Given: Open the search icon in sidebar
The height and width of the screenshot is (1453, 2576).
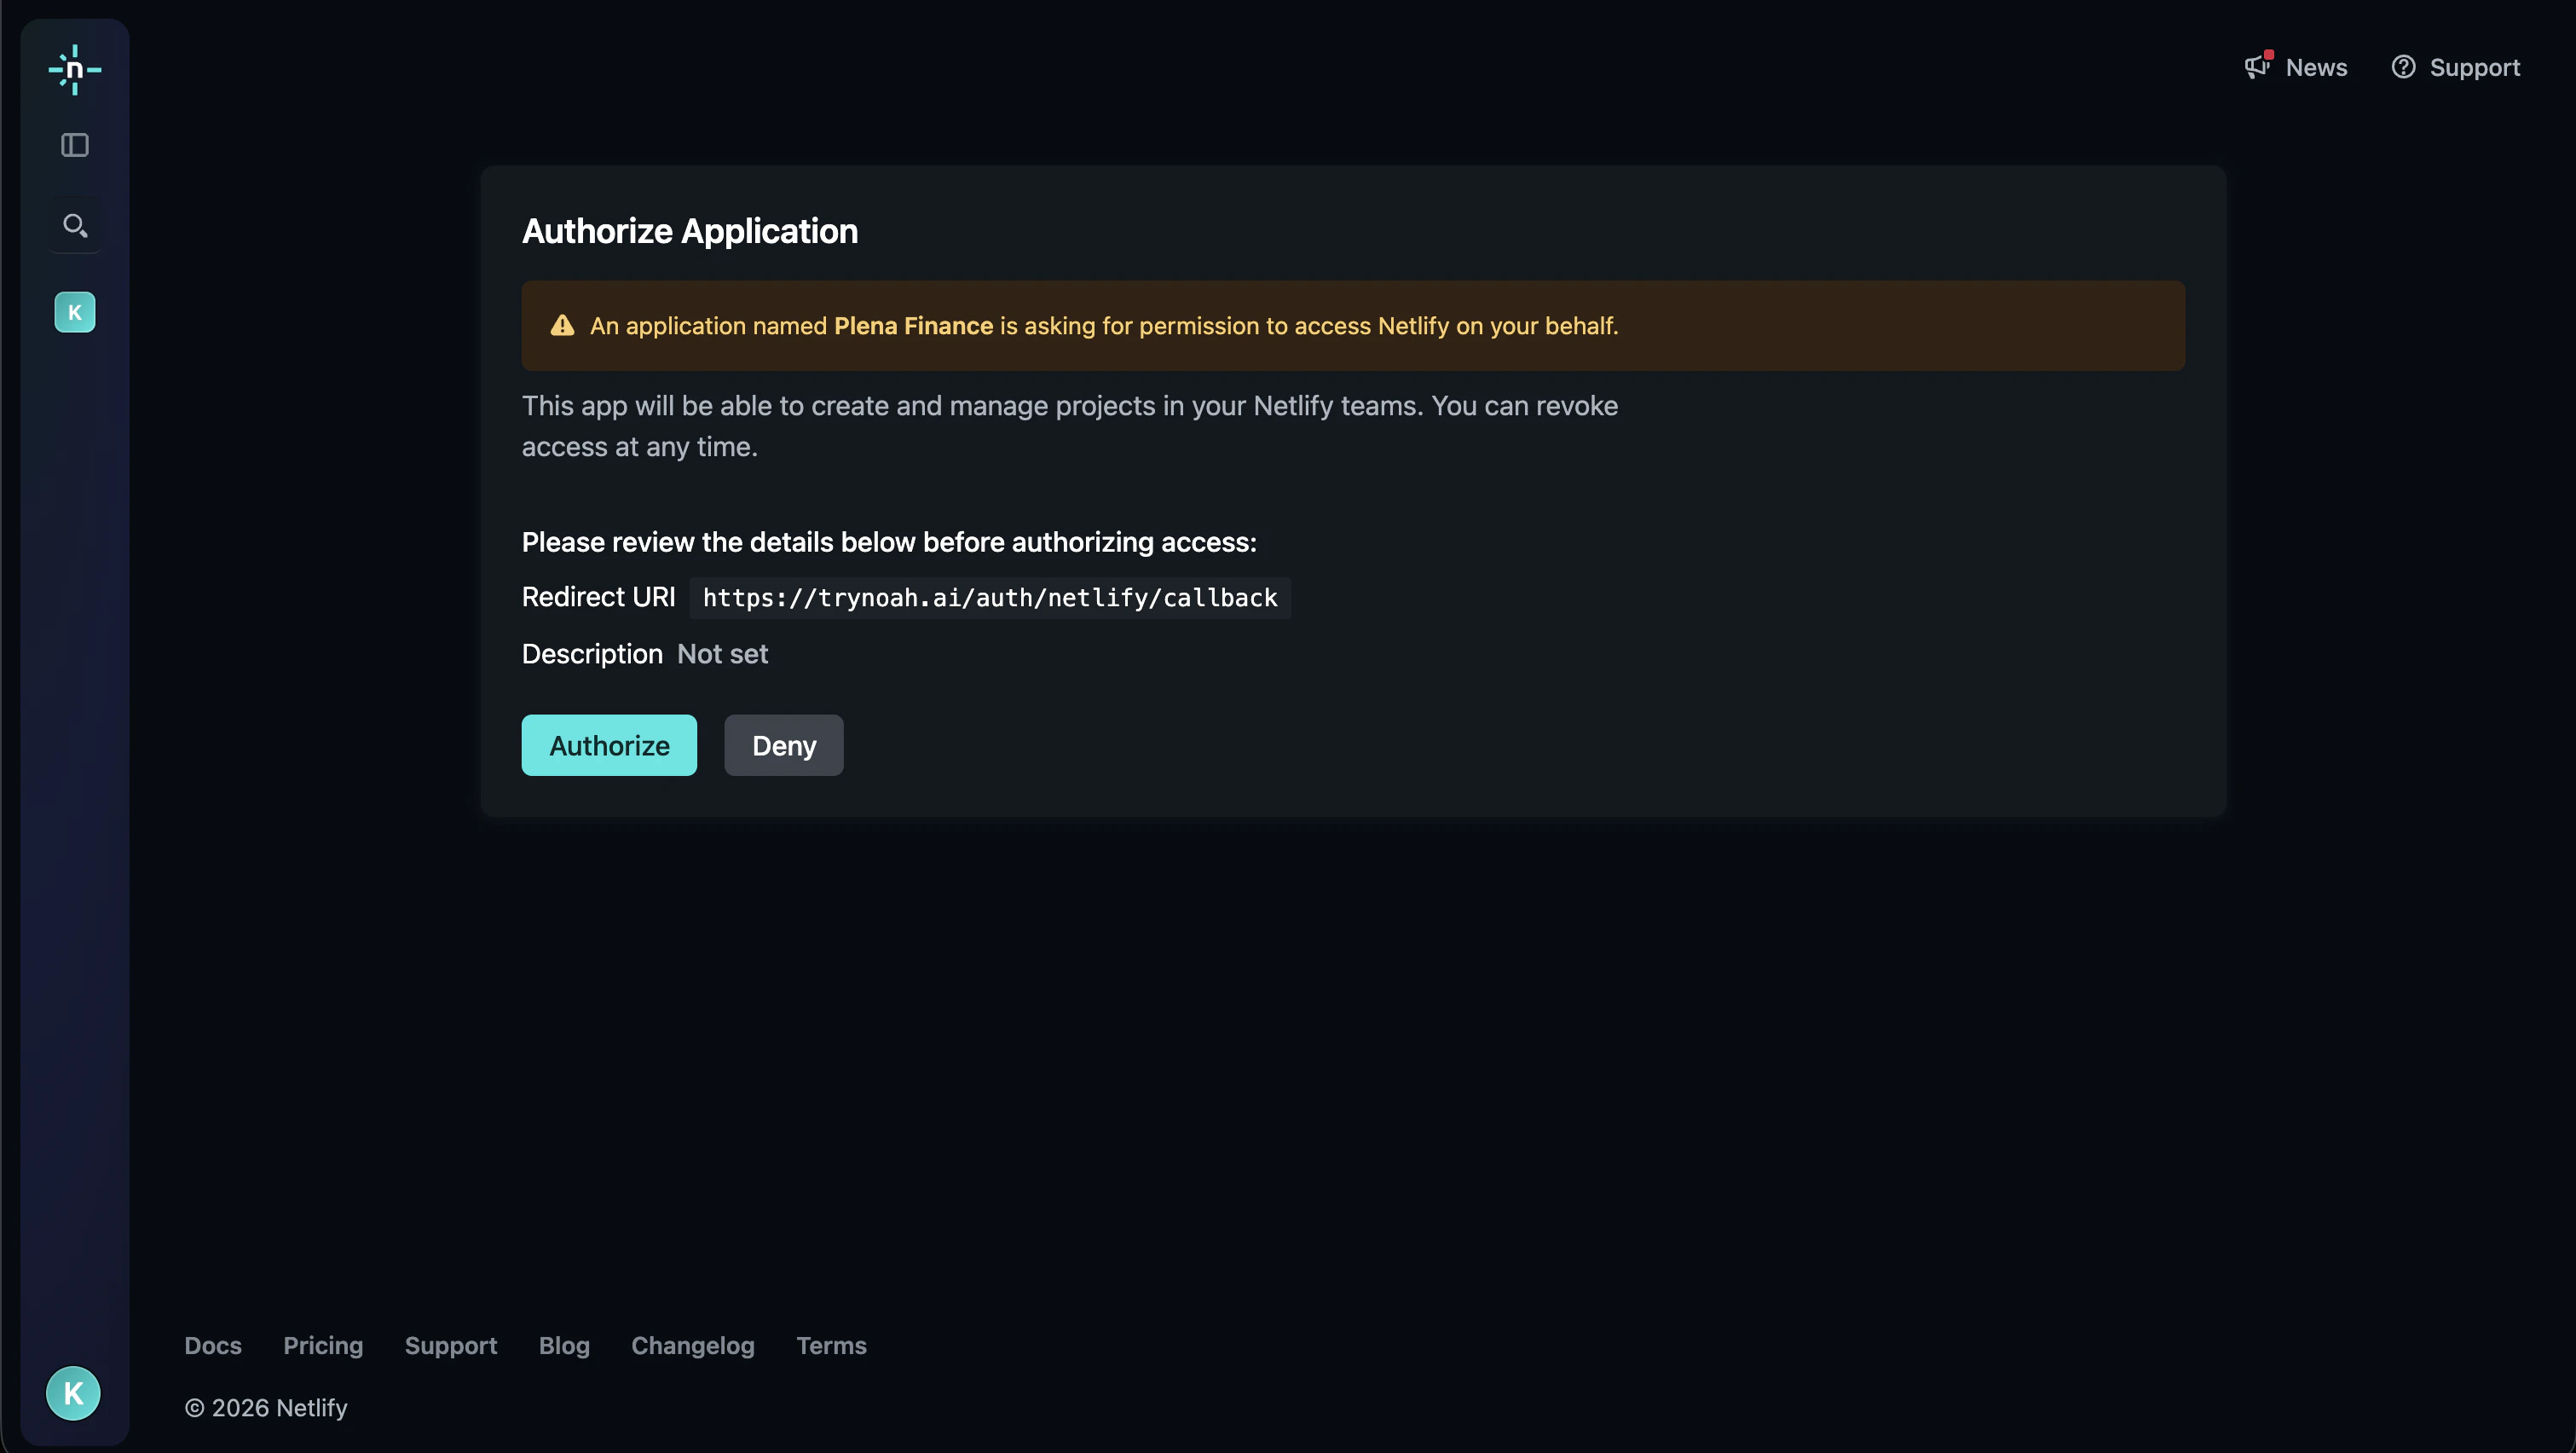Looking at the screenshot, I should point(75,225).
